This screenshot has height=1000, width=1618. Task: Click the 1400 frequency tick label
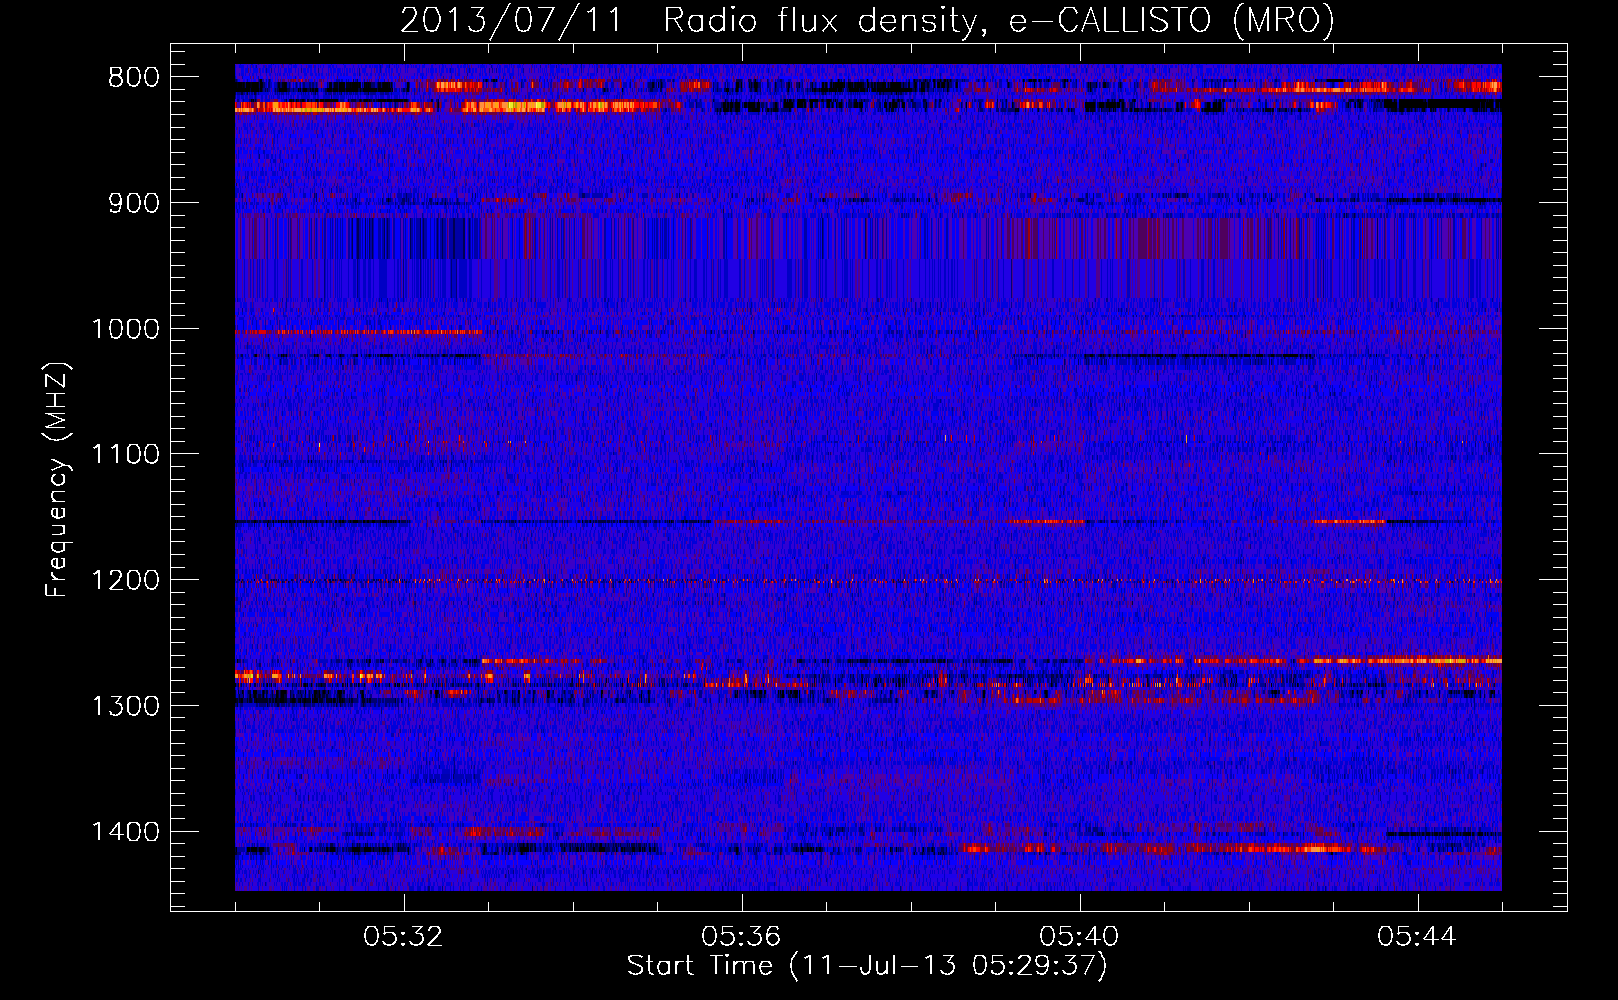point(125,832)
